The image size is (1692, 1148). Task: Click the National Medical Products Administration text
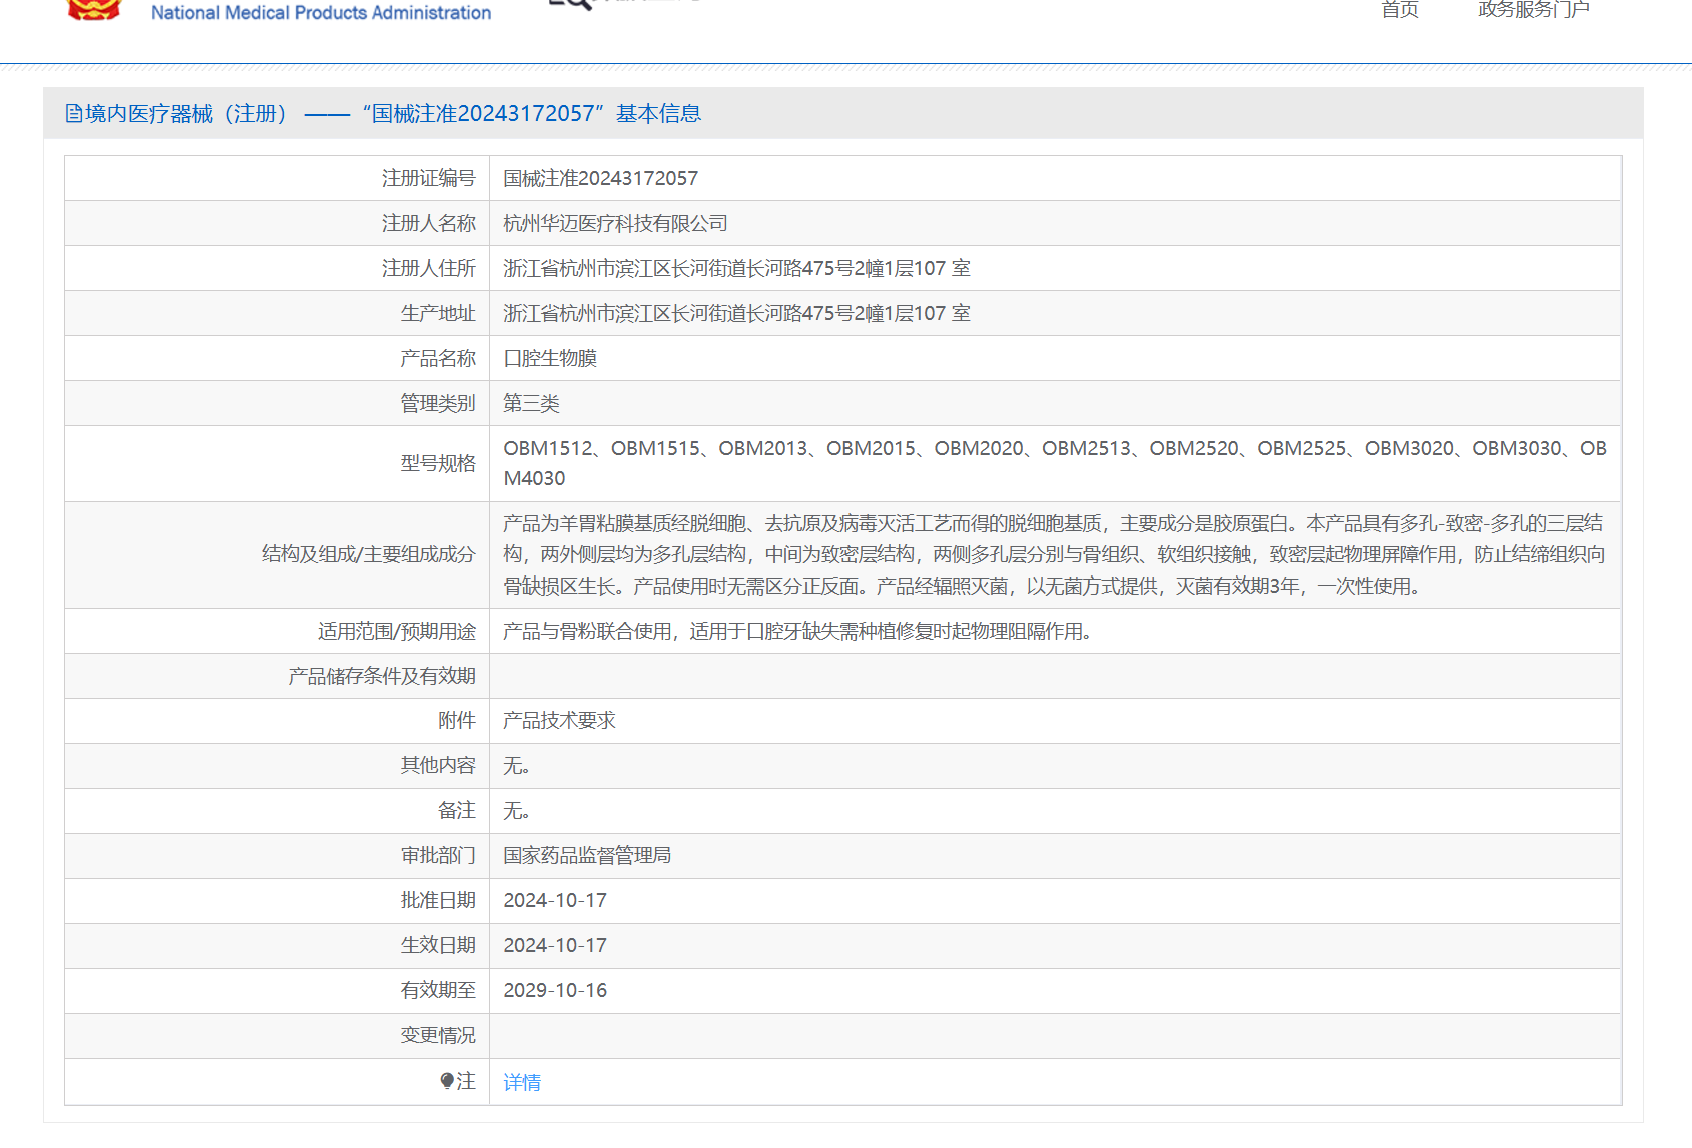[x=320, y=13]
